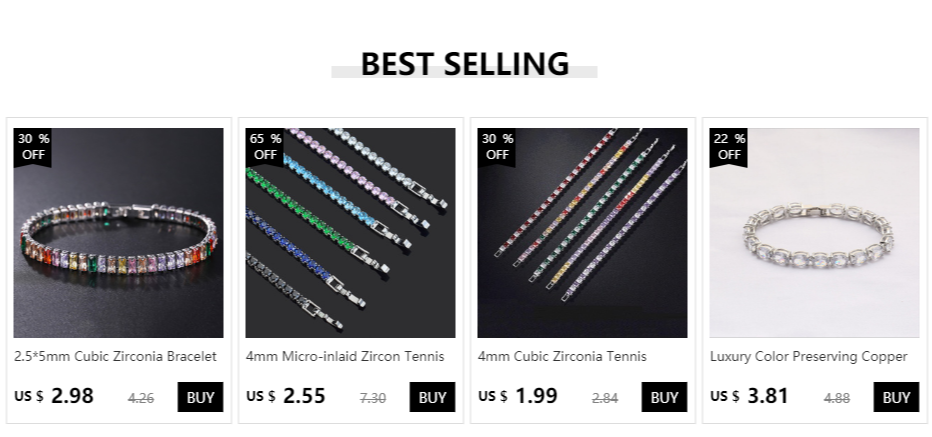Click the US $2.98 price
Viewport: 932px width, 437px height.
[55, 396]
